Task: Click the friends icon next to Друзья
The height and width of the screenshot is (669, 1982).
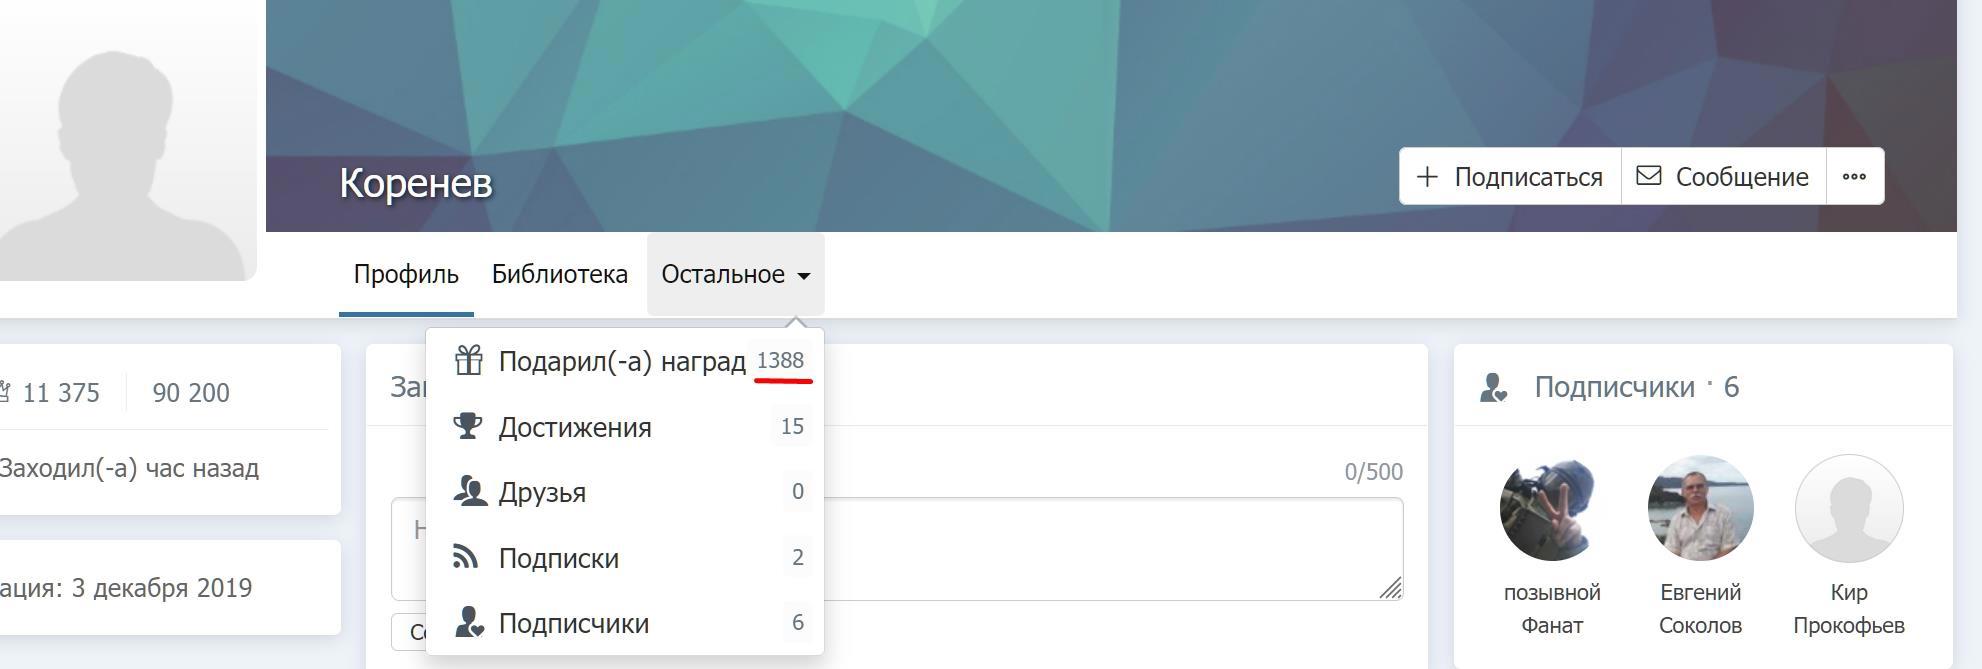Action: point(469,491)
